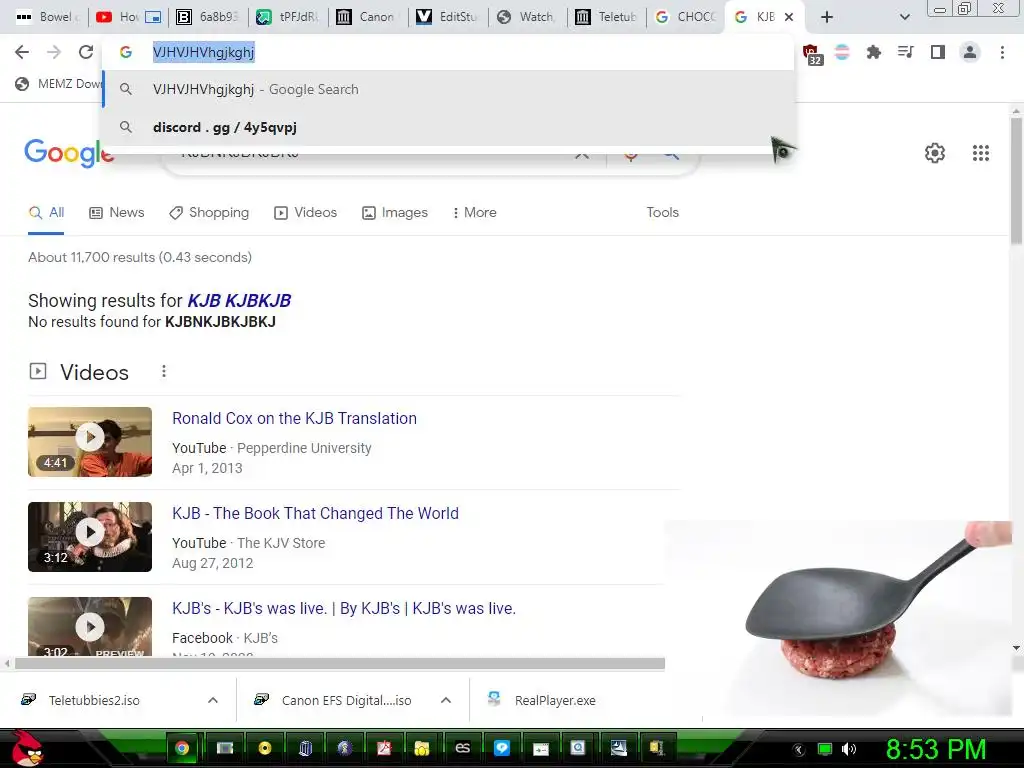
Task: Open Chrome's three-dot main menu
Action: (x=1002, y=52)
